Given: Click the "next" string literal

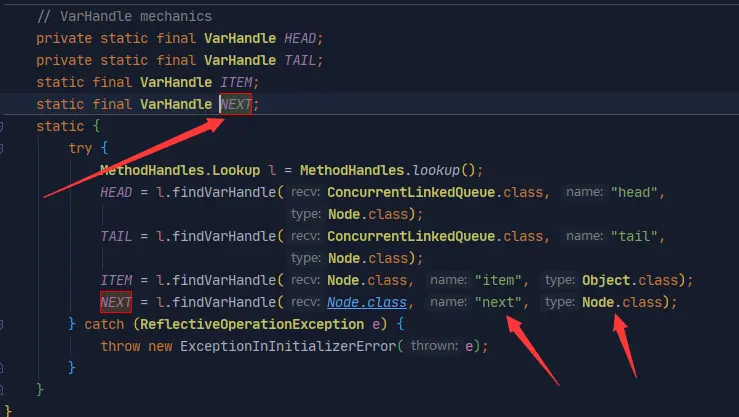Looking at the screenshot, I should 498,302.
